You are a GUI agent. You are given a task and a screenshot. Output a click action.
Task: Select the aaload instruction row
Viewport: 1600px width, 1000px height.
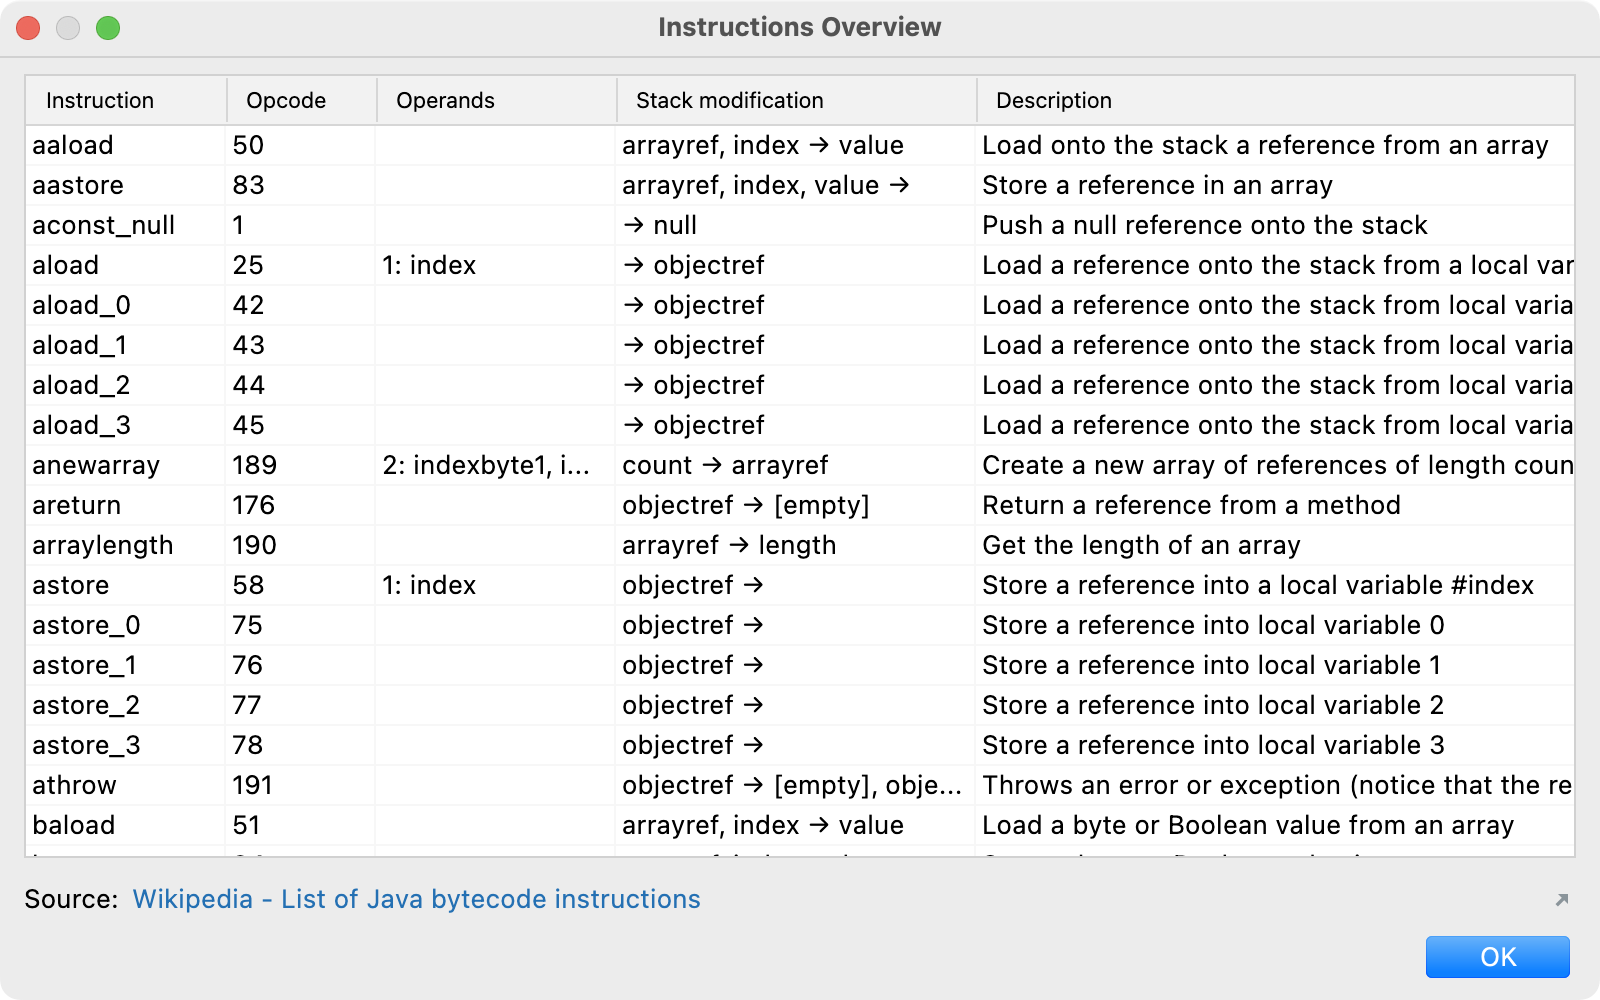[x=800, y=145]
